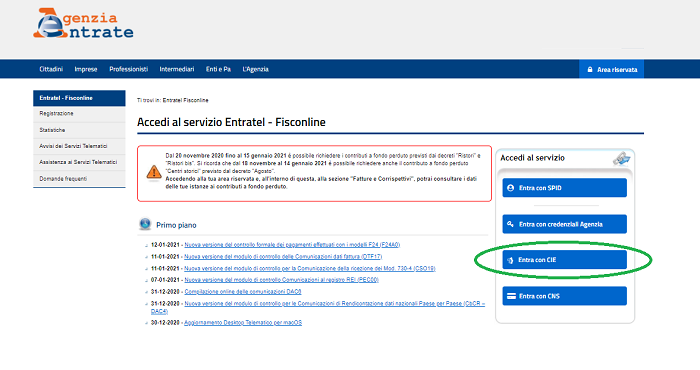
Task: Open the Mod. 730-4 (CSO19) link
Action: click(310, 268)
